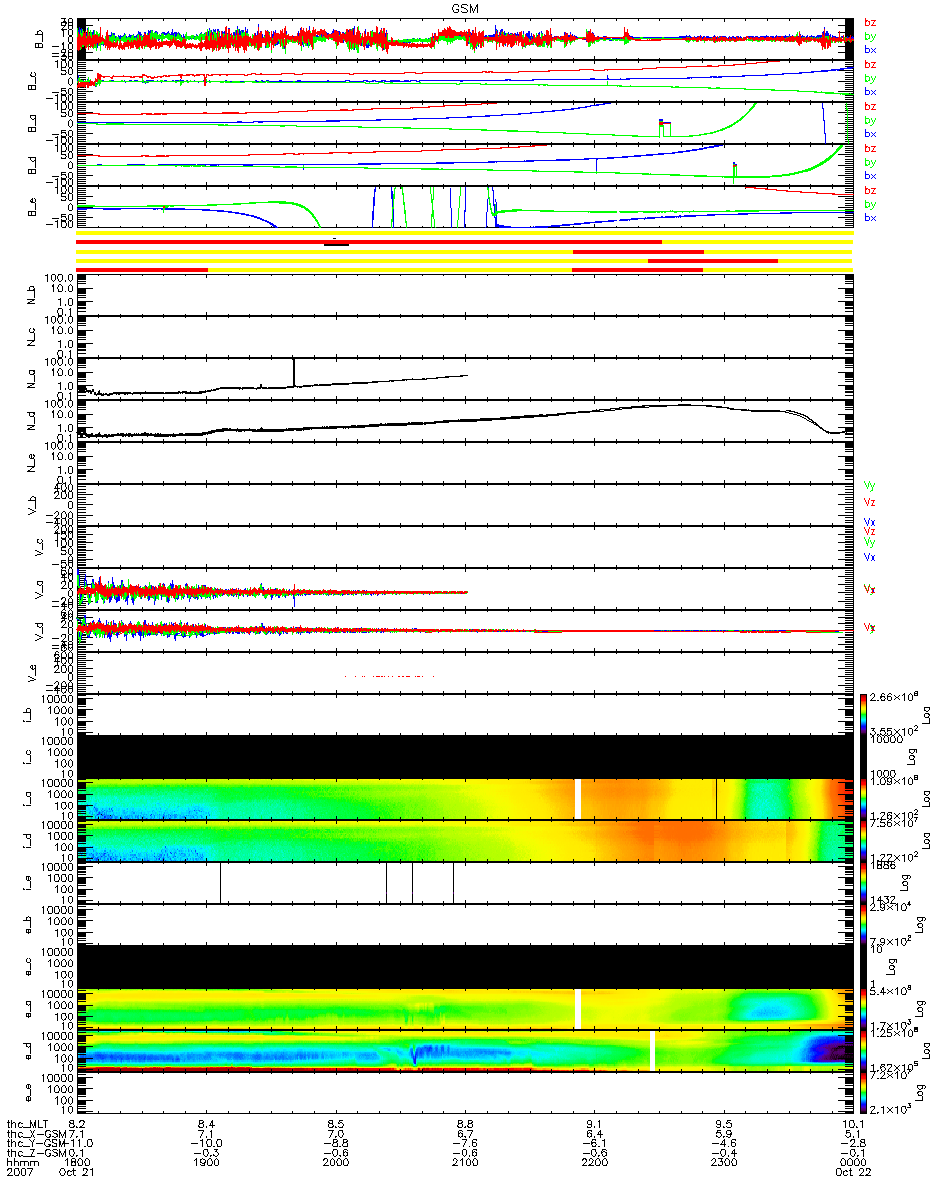Screen dimensions: 930x1200
Task: Click the white data gap in I_a spectrogram
Action: (x=577, y=798)
